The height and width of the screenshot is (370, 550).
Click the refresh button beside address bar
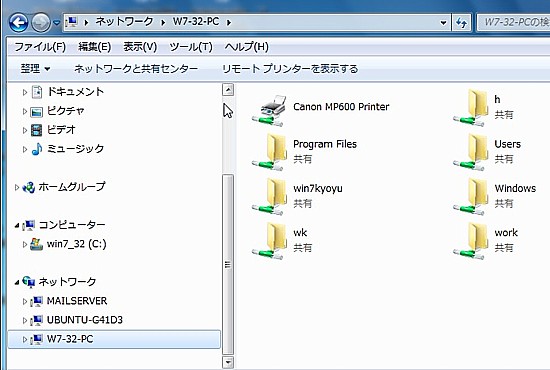[461, 23]
